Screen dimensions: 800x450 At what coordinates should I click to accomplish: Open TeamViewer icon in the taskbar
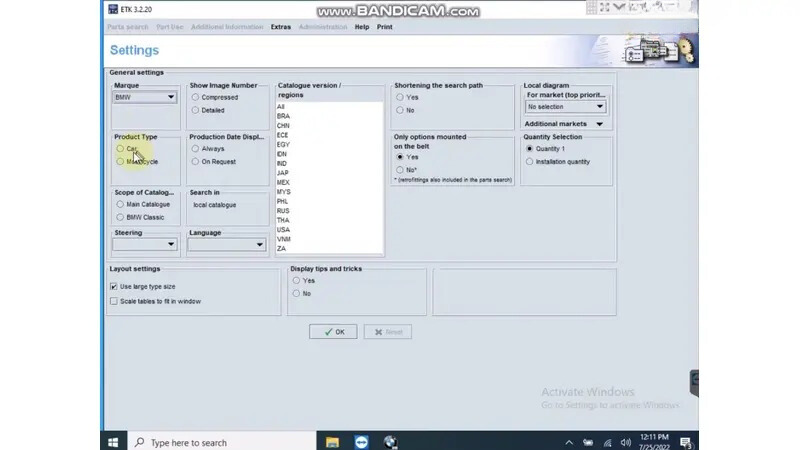(361, 442)
